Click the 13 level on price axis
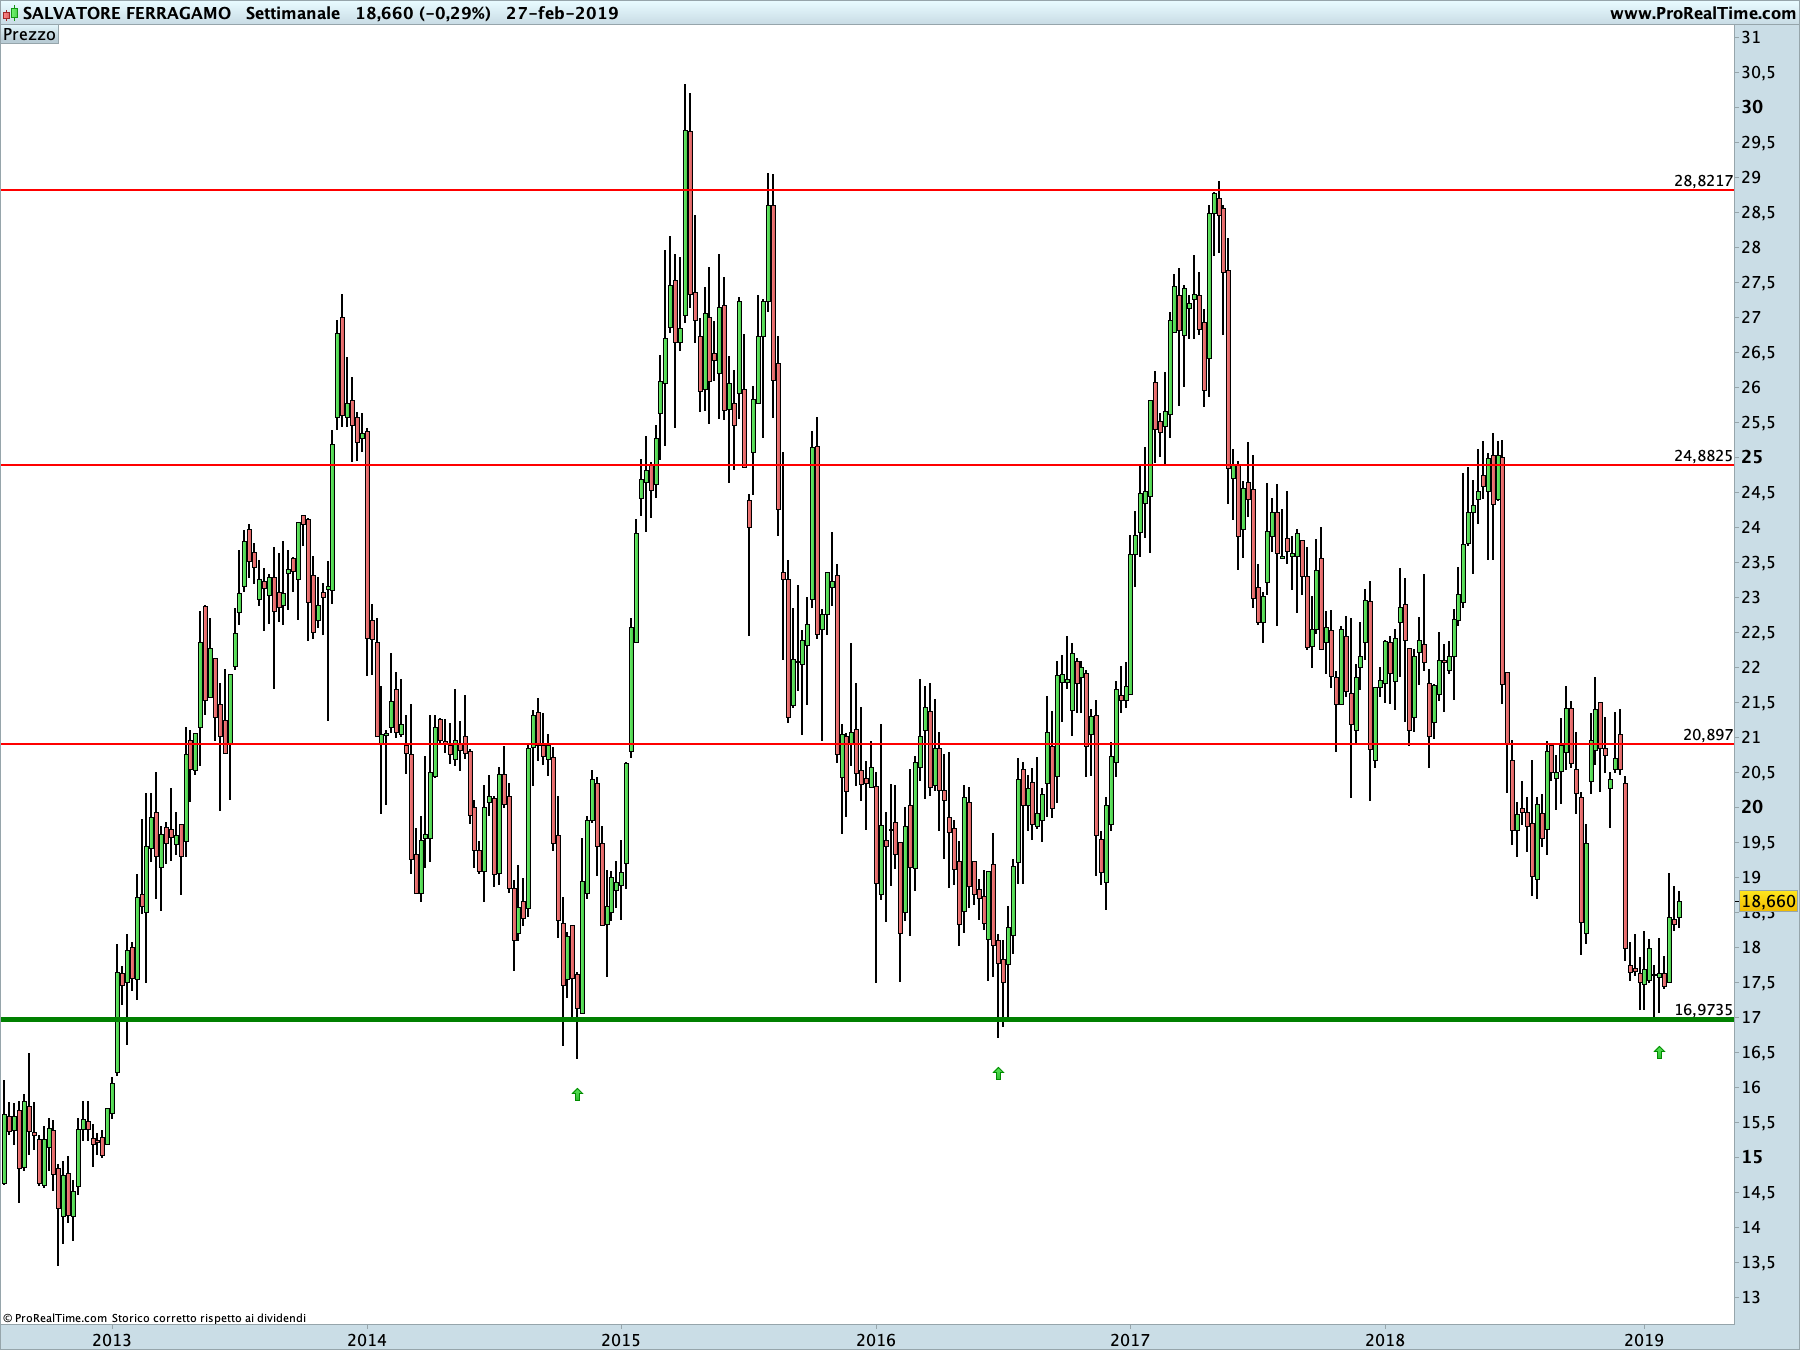 pyautogui.click(x=1751, y=1297)
